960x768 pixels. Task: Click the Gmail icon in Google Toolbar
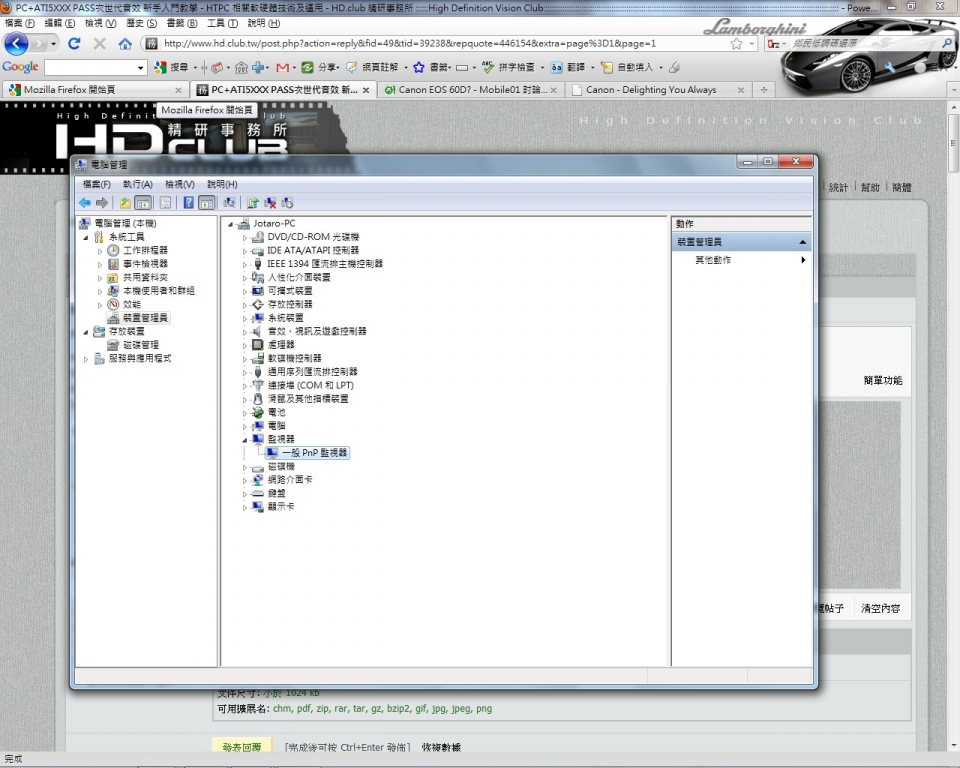pos(283,67)
